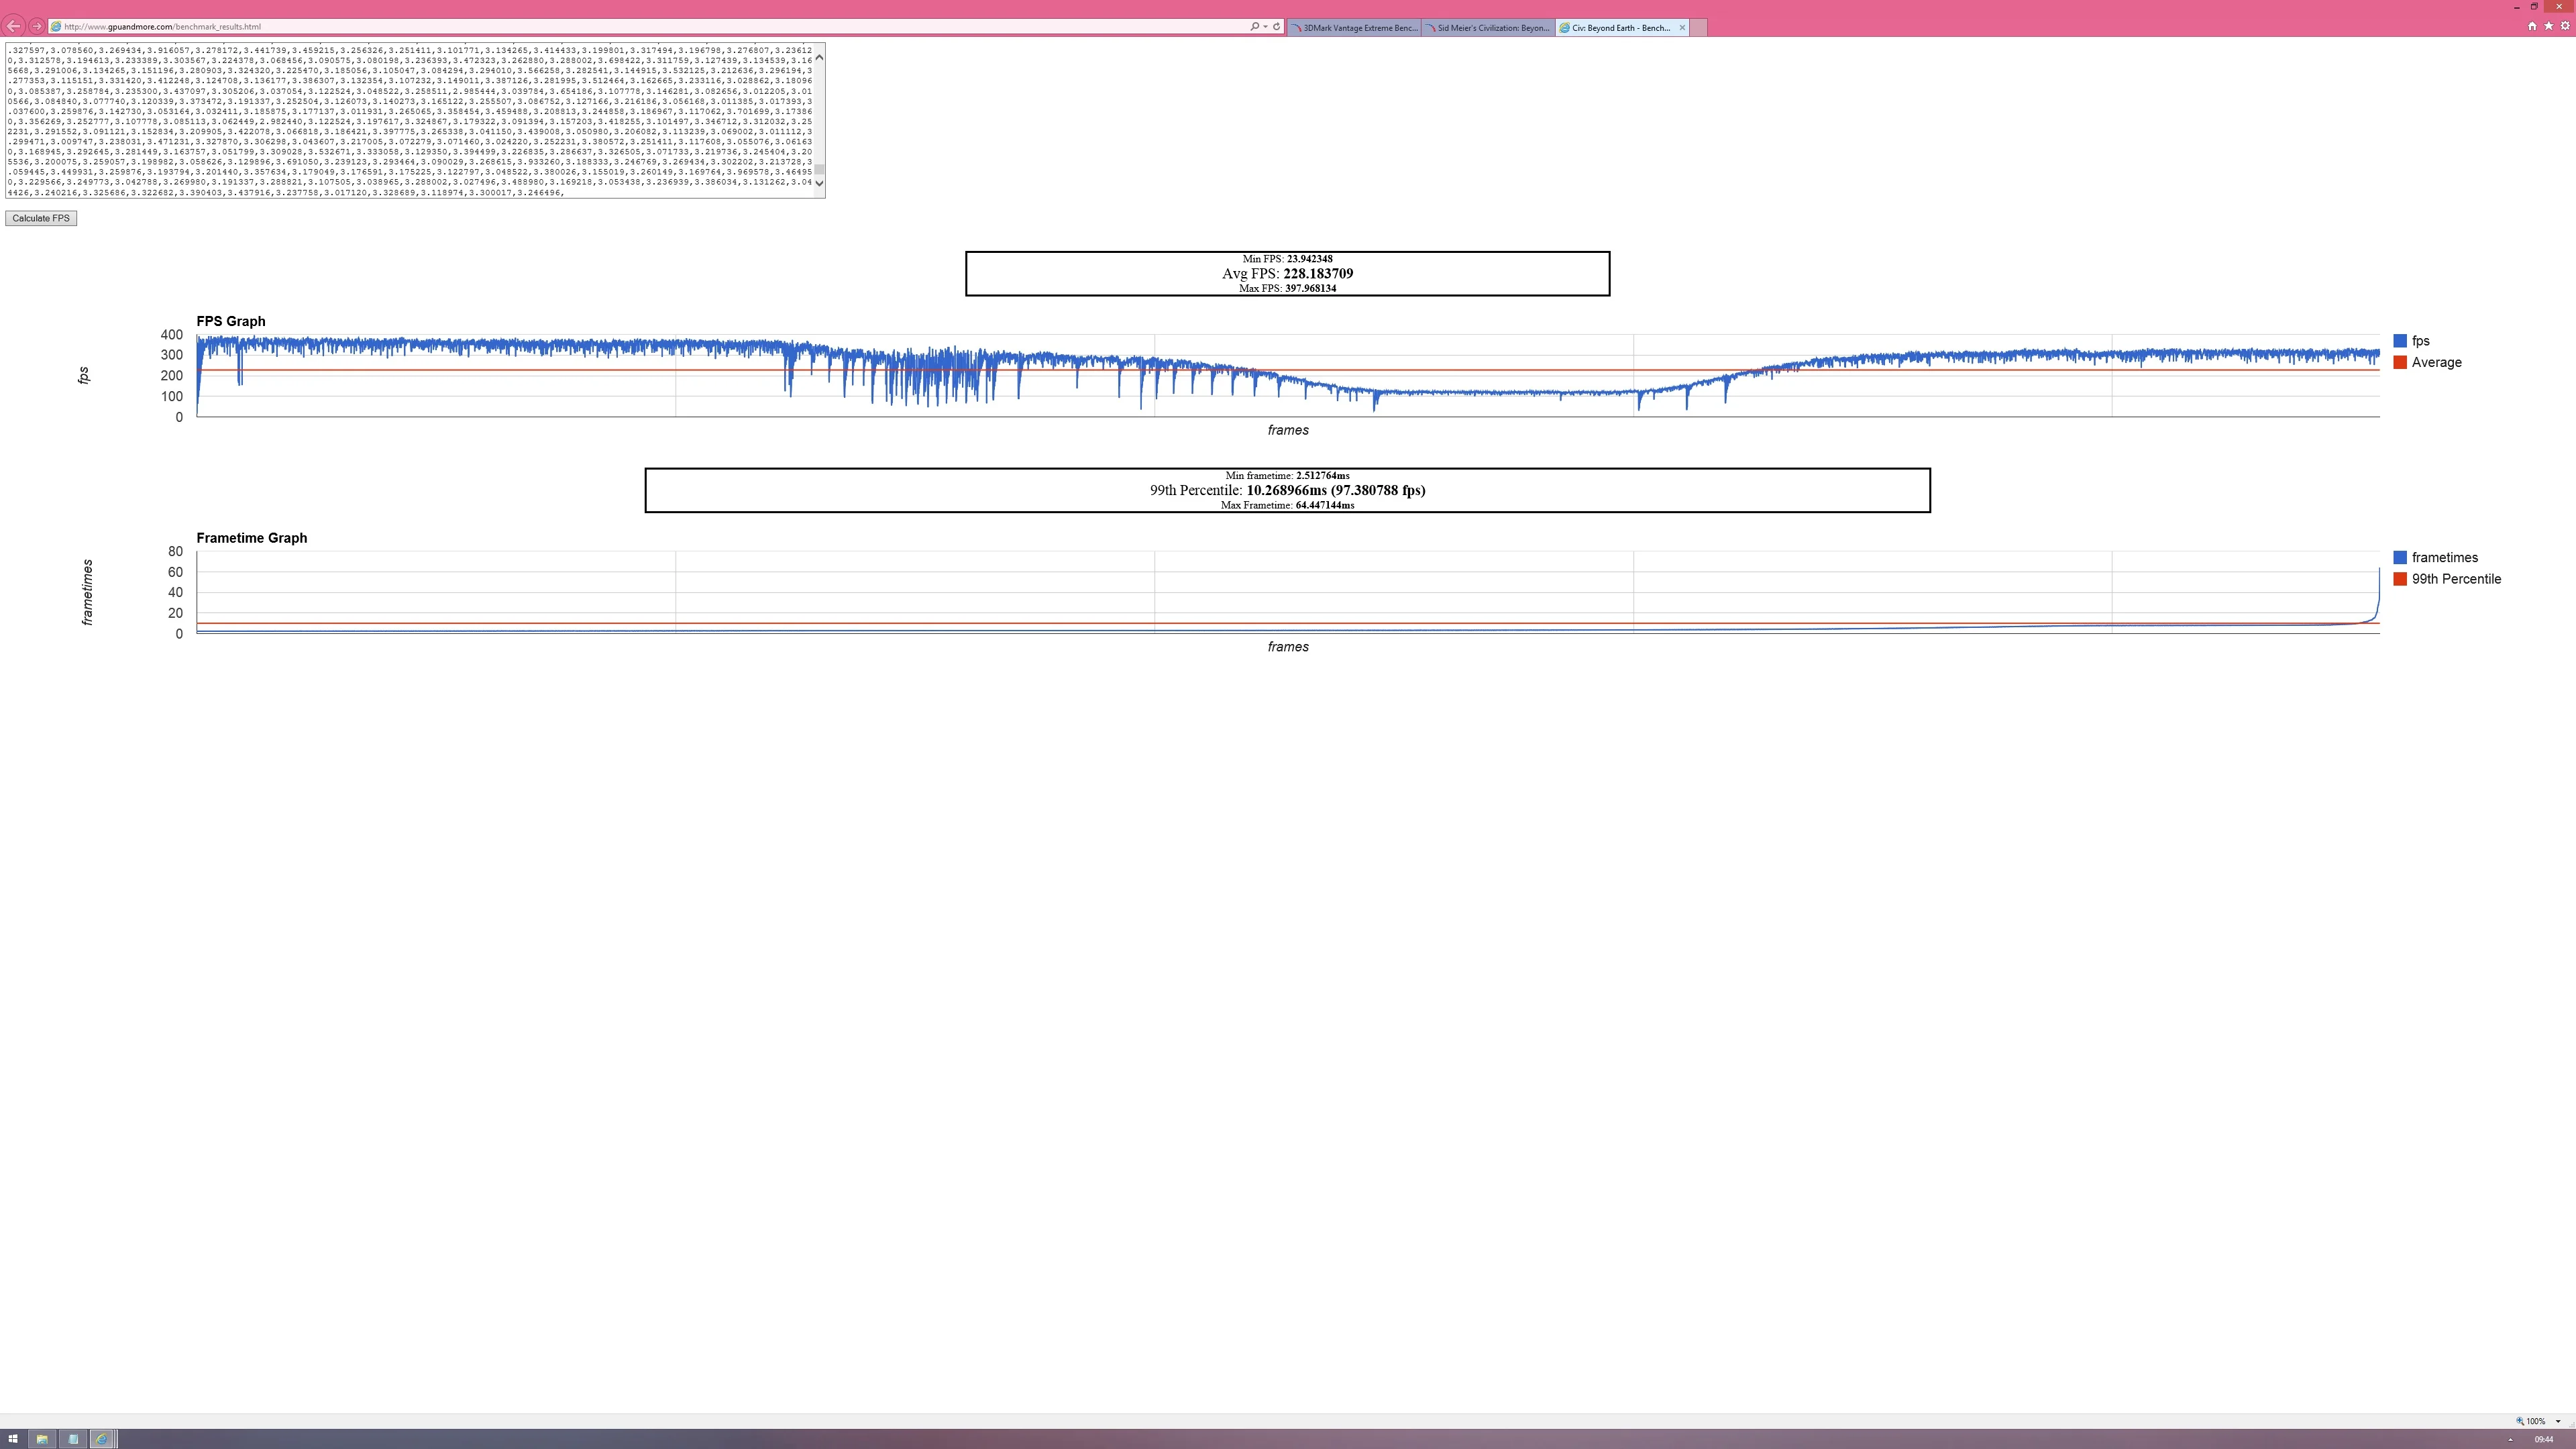Click the Avg FPS 228.183709 value

1287,273
